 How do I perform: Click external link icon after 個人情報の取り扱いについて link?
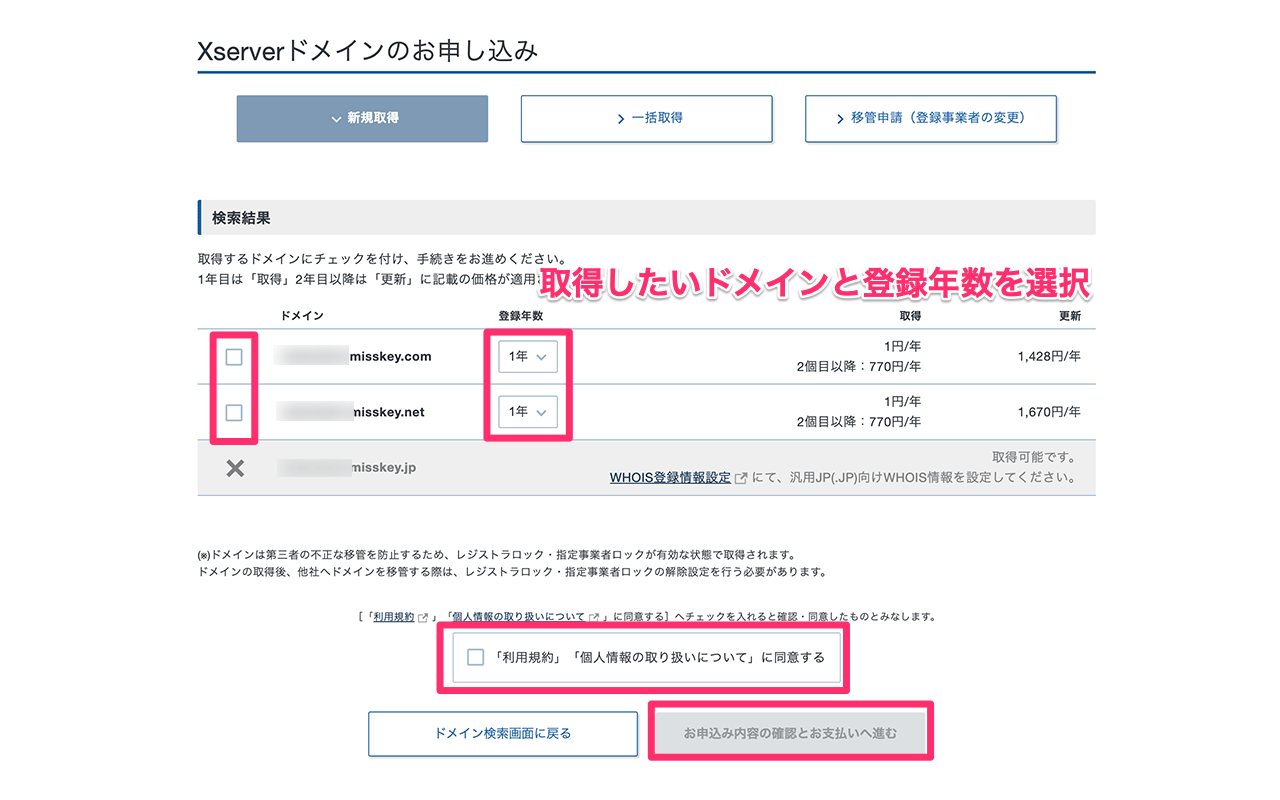(x=595, y=617)
